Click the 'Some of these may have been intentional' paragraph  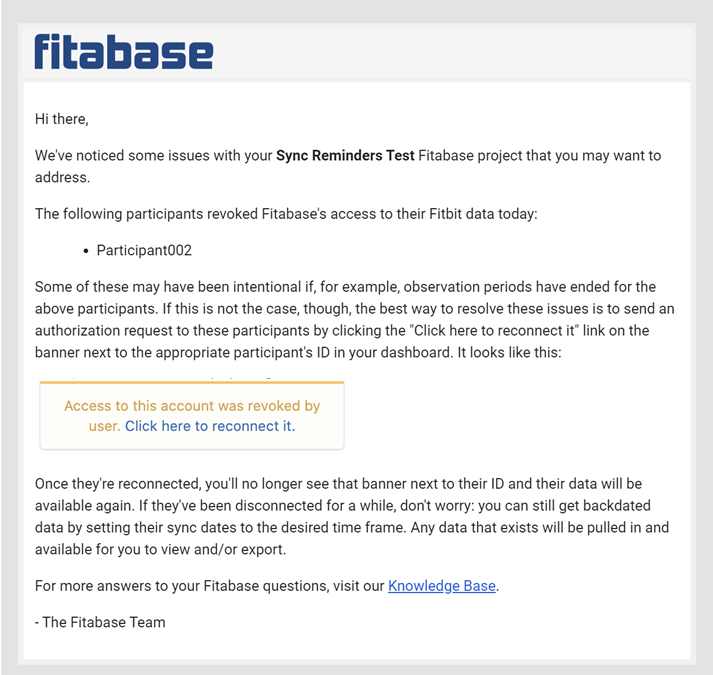355,319
